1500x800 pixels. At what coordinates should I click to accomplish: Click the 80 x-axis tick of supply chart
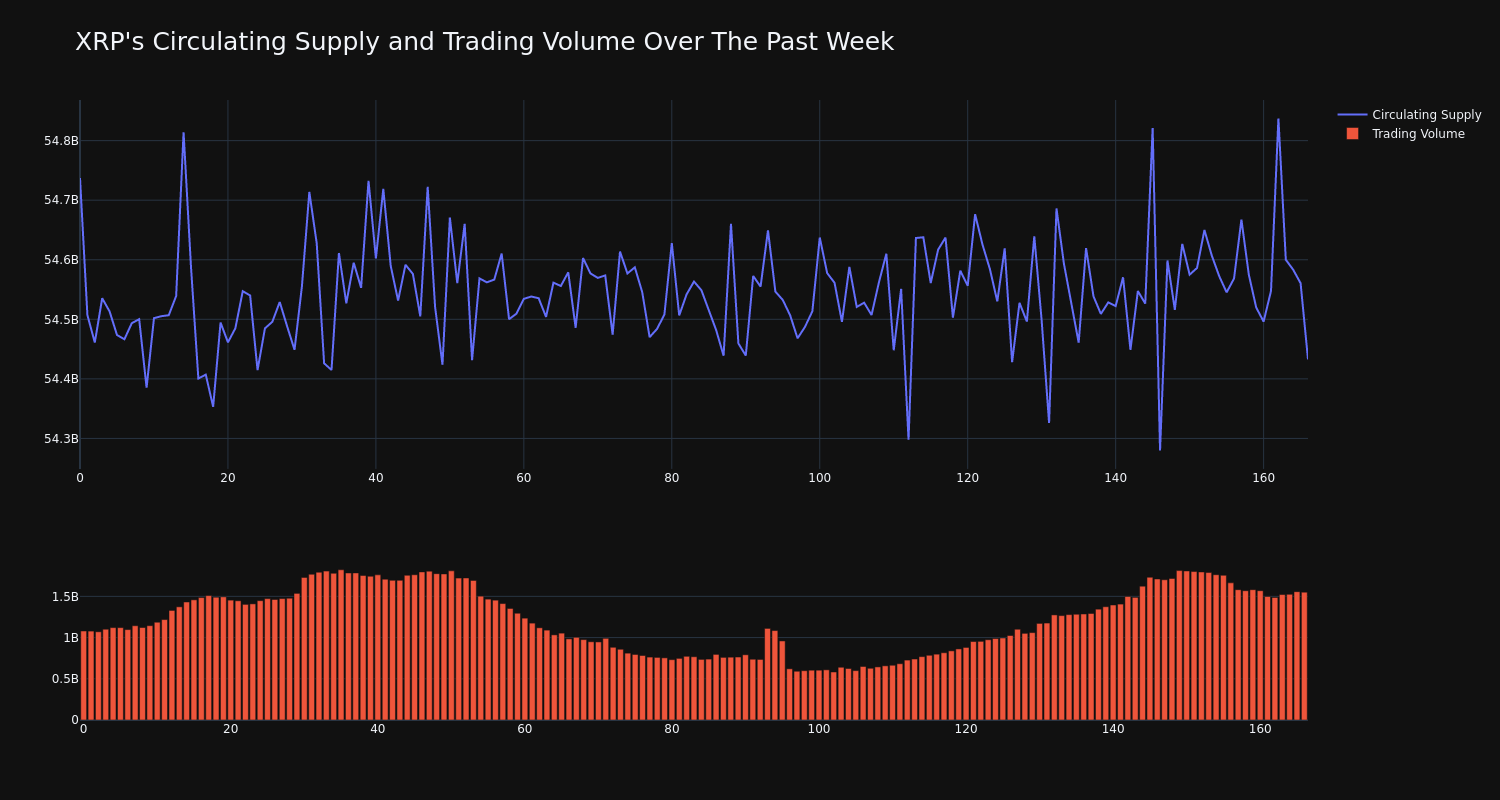(x=672, y=478)
